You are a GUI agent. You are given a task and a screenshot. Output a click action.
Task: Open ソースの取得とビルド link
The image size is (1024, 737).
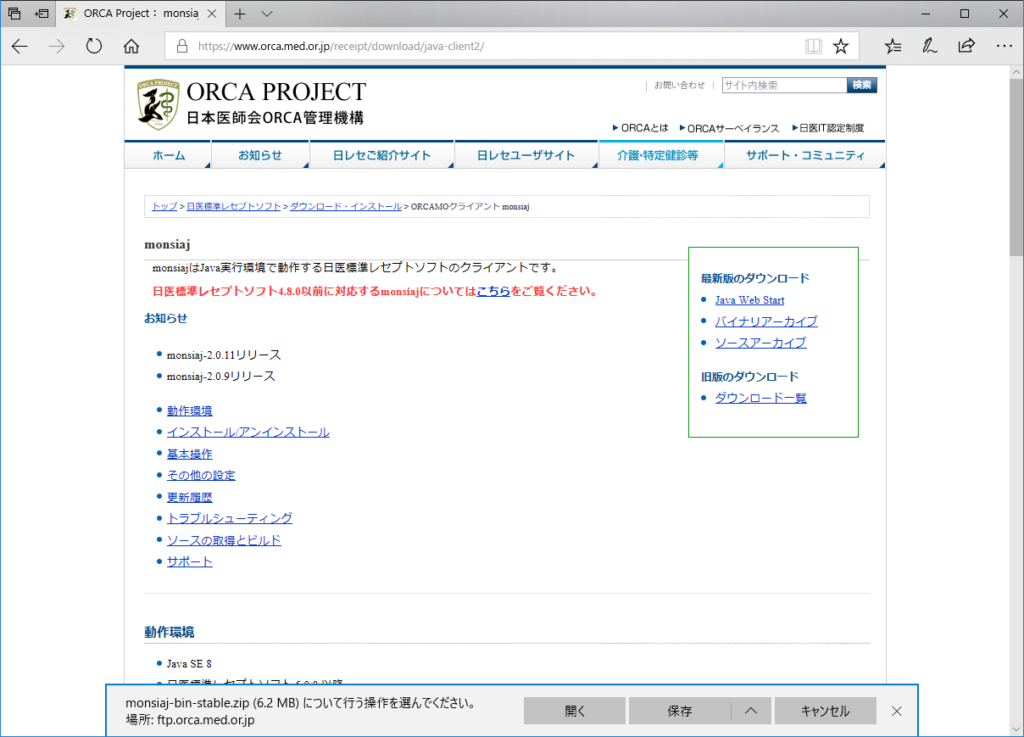point(223,541)
